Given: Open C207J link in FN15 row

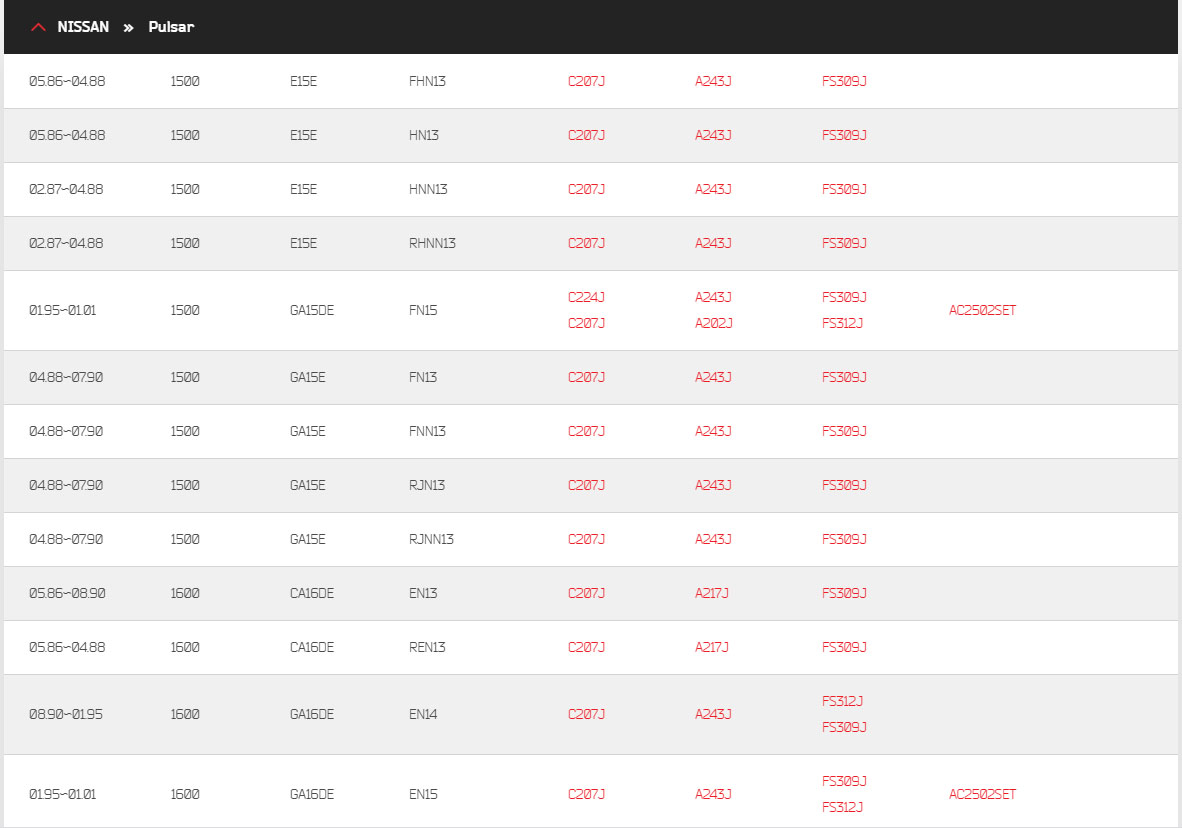Looking at the screenshot, I should pos(586,323).
